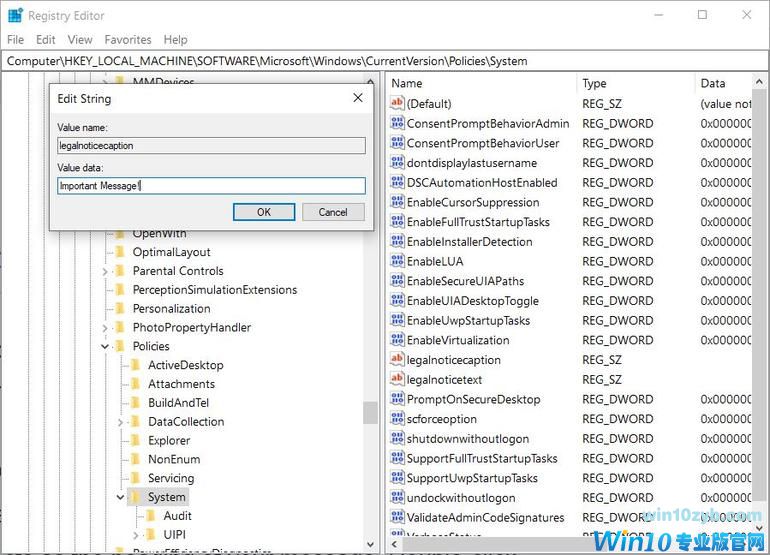Click the PromptOnSecureDesktop DWORD icon

(397, 399)
